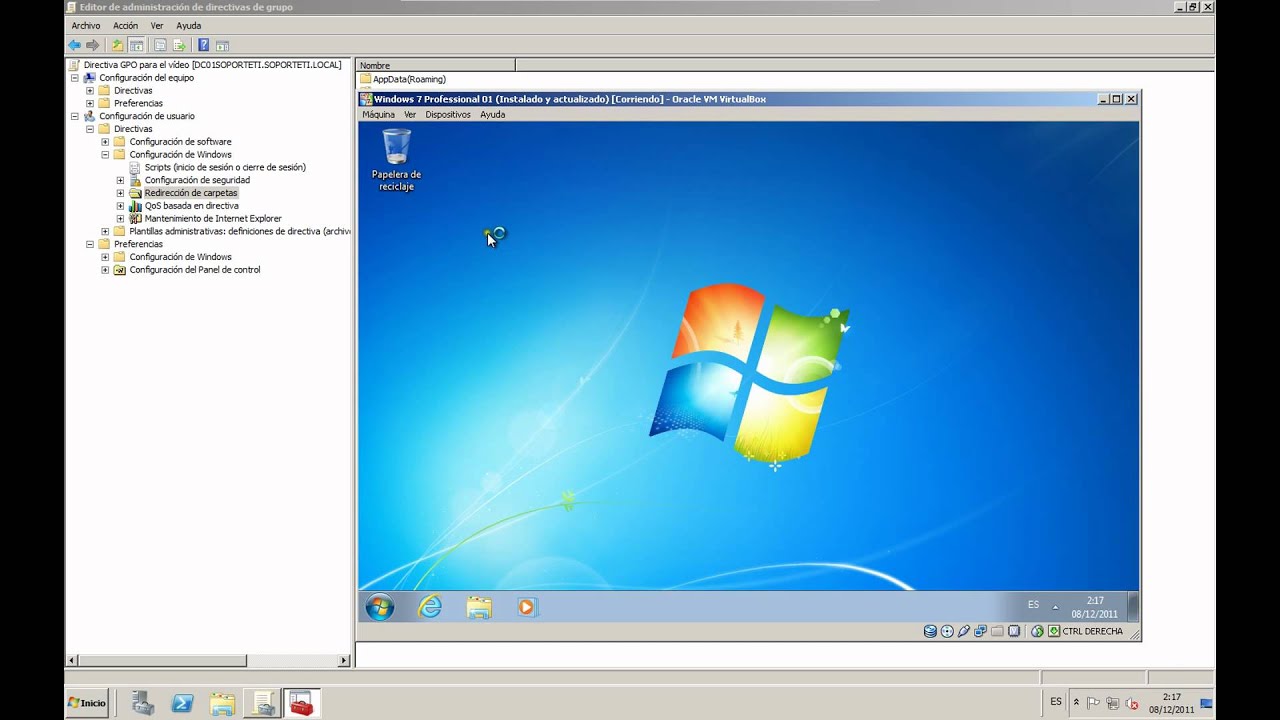Image resolution: width=1280 pixels, height=720 pixels.
Task: Click the tree pane horizontal scrollbar thumb
Action: click(x=162, y=661)
